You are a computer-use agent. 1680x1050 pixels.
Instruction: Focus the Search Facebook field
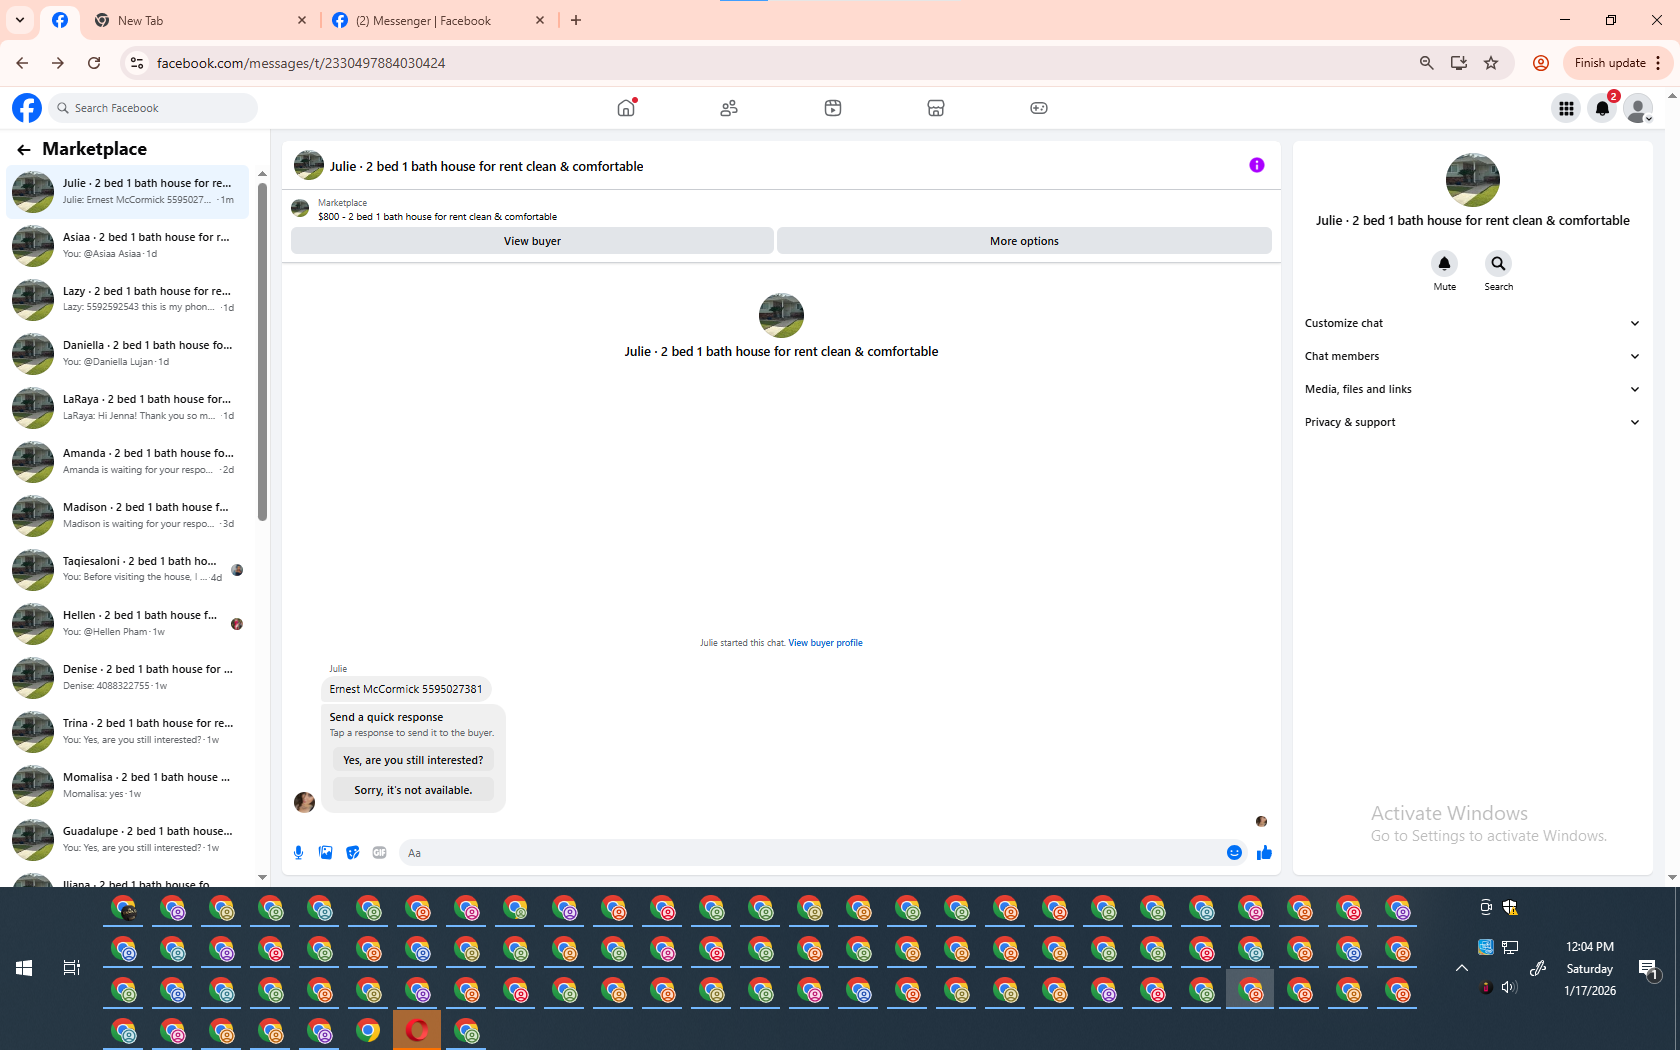click(153, 108)
